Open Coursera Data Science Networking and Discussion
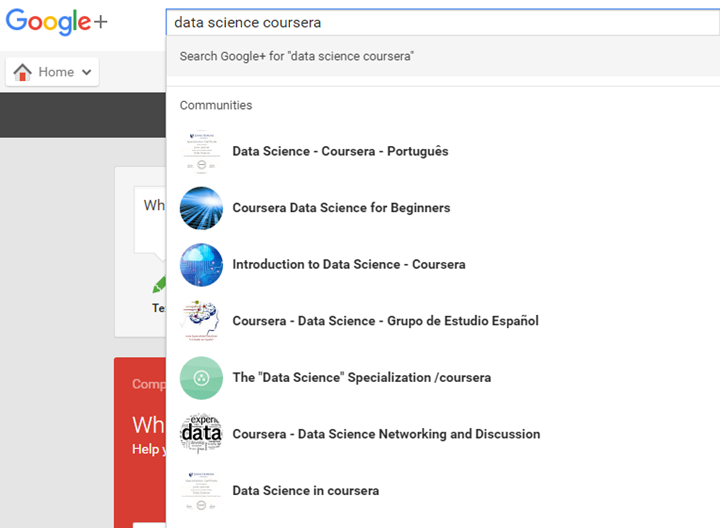The image size is (720, 528). [386, 434]
